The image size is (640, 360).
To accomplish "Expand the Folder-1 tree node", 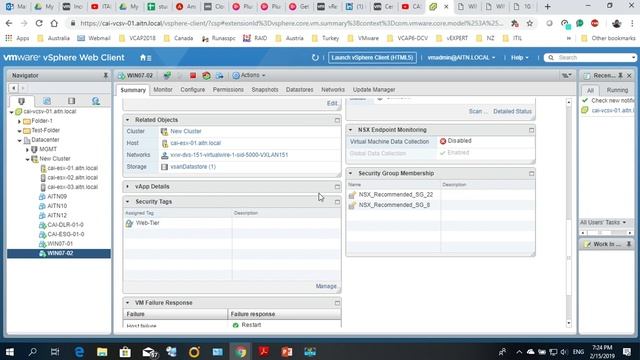I will (x=19, y=121).
